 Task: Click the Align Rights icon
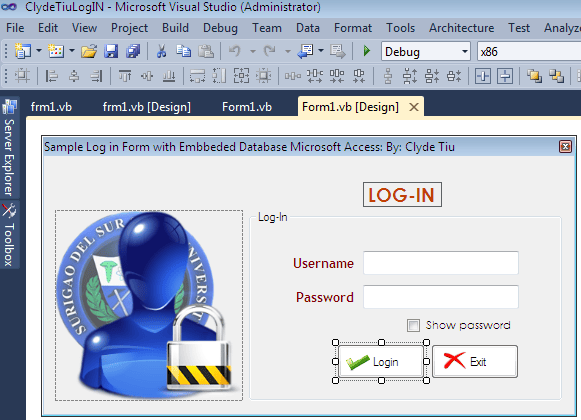pyautogui.click(x=96, y=76)
